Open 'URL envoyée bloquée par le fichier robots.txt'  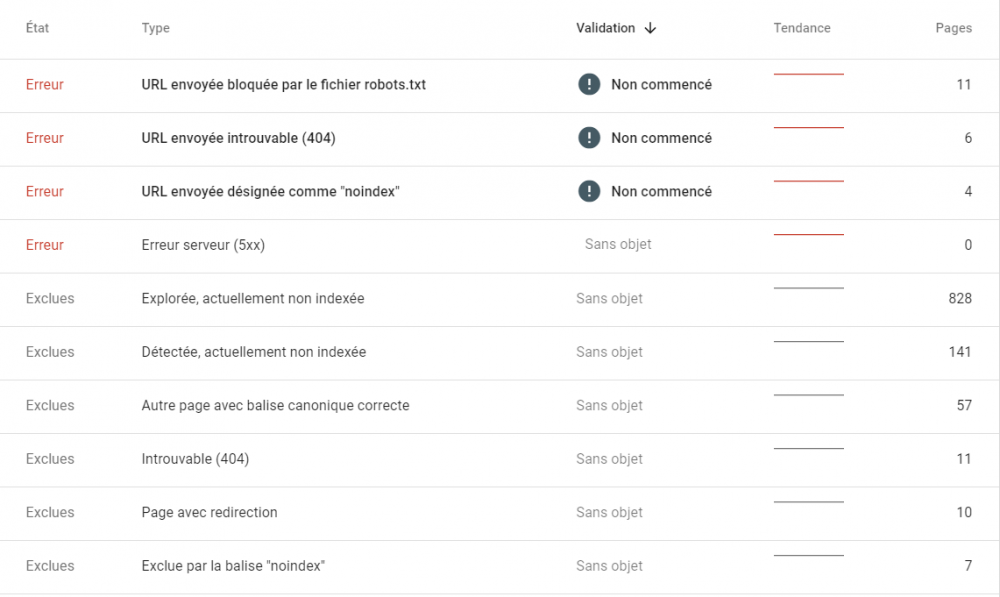[x=283, y=85]
